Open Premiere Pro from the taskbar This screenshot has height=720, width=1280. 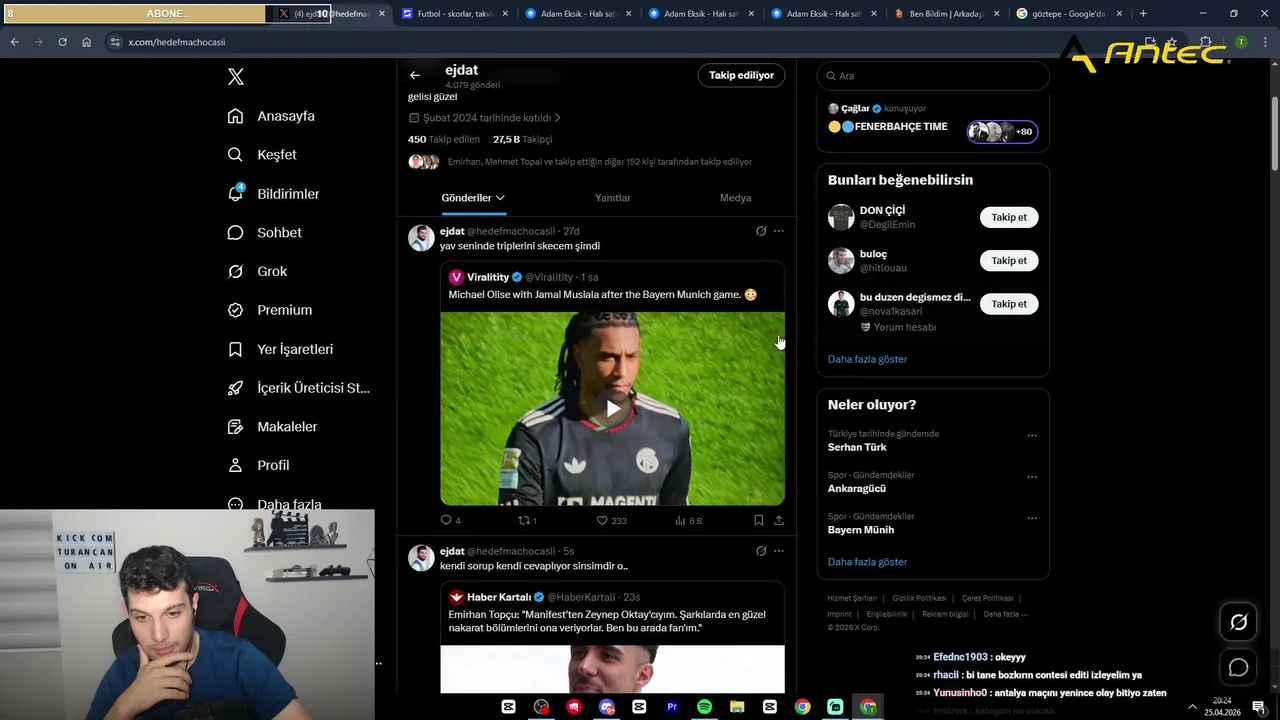tap(672, 707)
